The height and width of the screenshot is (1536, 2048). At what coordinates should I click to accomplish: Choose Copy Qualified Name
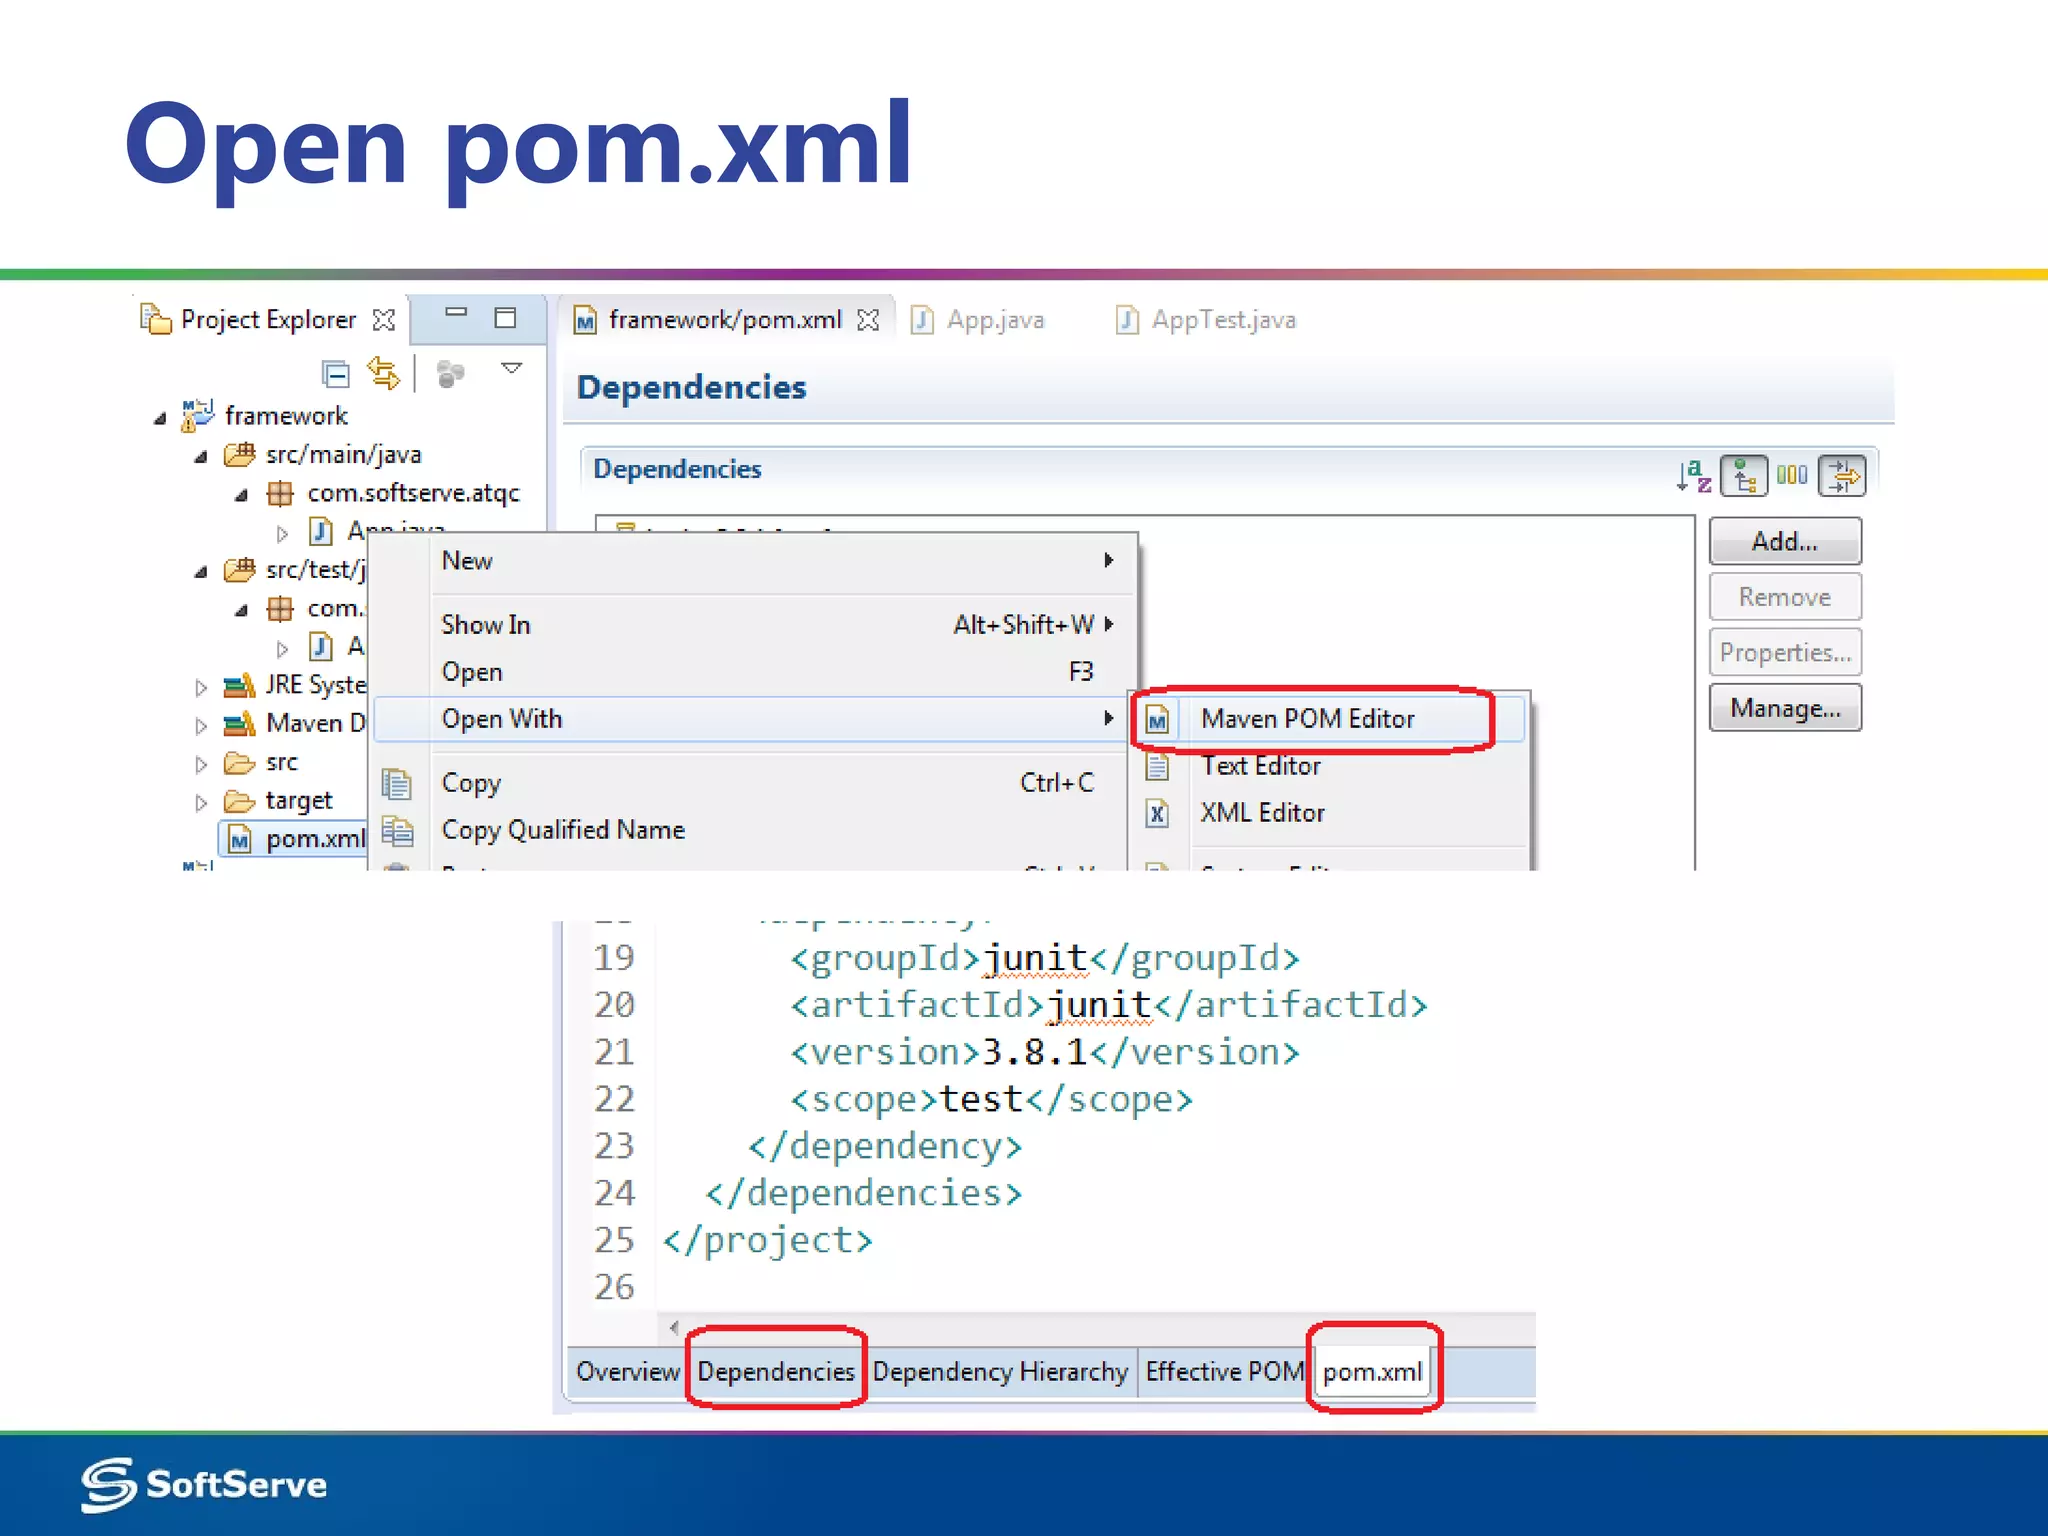[x=754, y=830]
